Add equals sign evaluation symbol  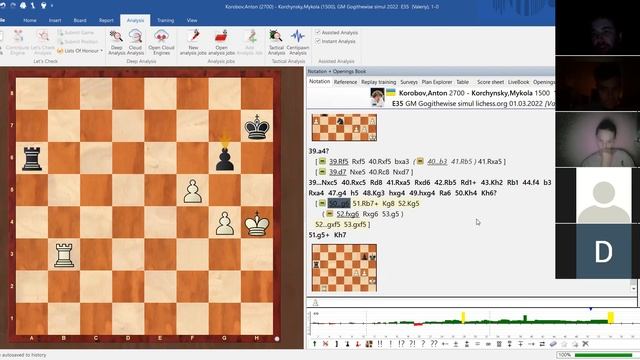tap(477, 344)
